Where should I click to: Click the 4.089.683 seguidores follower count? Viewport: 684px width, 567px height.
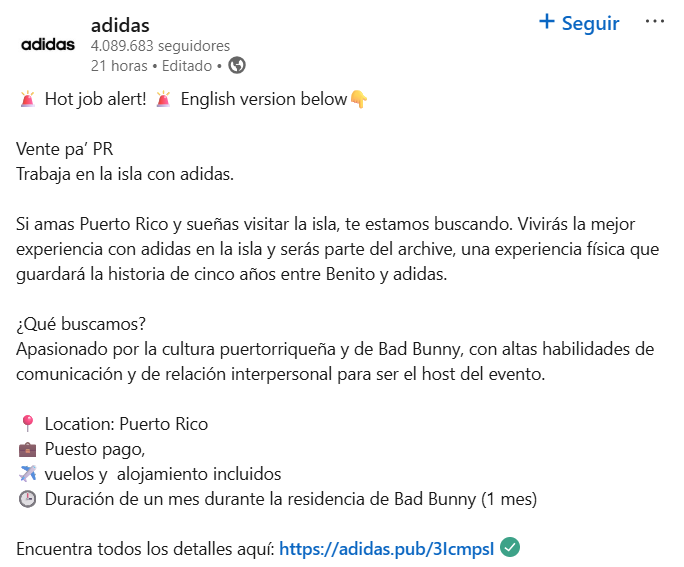160,46
